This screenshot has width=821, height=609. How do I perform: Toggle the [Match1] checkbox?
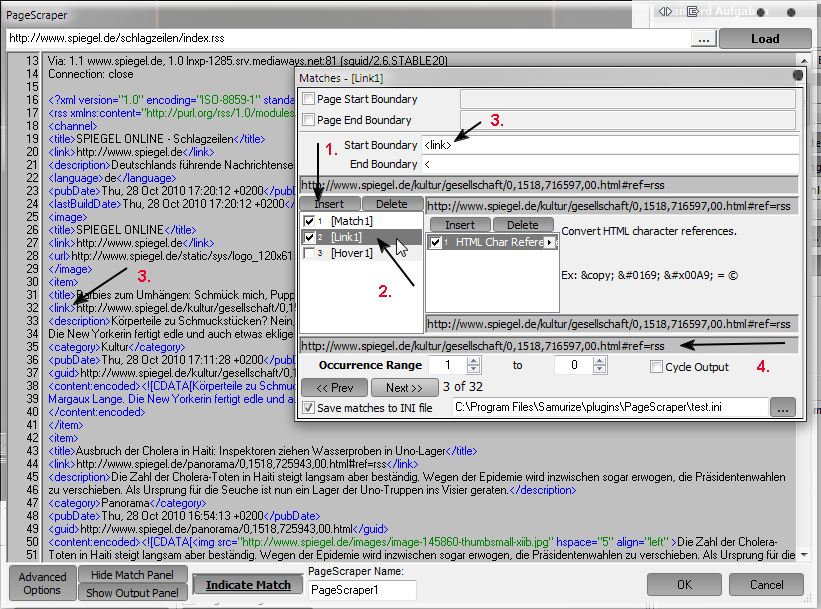coord(309,221)
